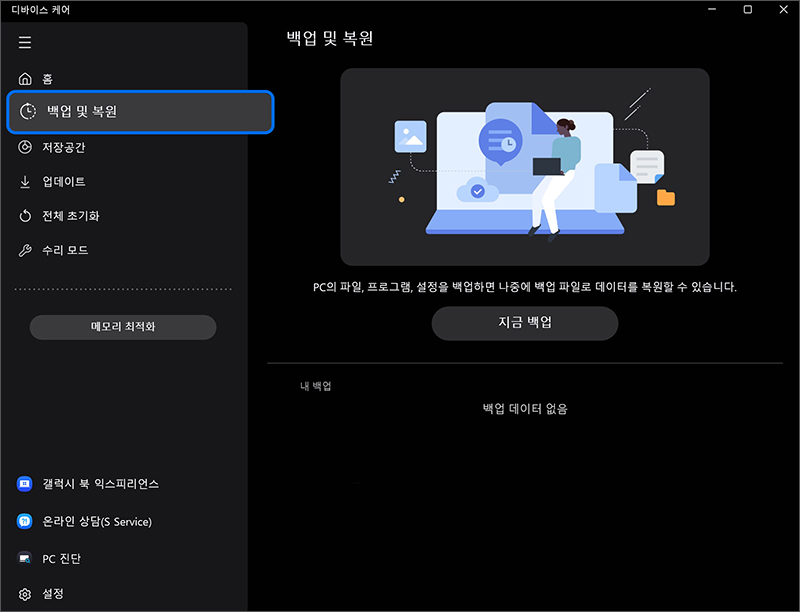Select the 백업 및 복원 clock icon
Viewport: 800px width, 612px height.
pyautogui.click(x=24, y=112)
